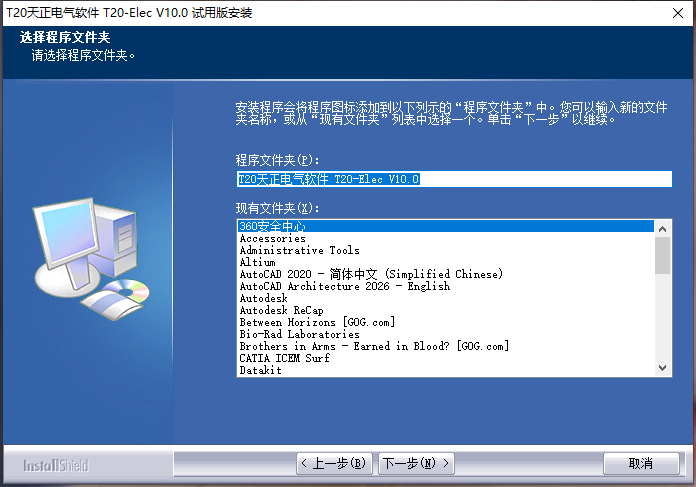This screenshot has height=487, width=696.
Task: Pick the Datakit folder entry
Action: (446, 370)
